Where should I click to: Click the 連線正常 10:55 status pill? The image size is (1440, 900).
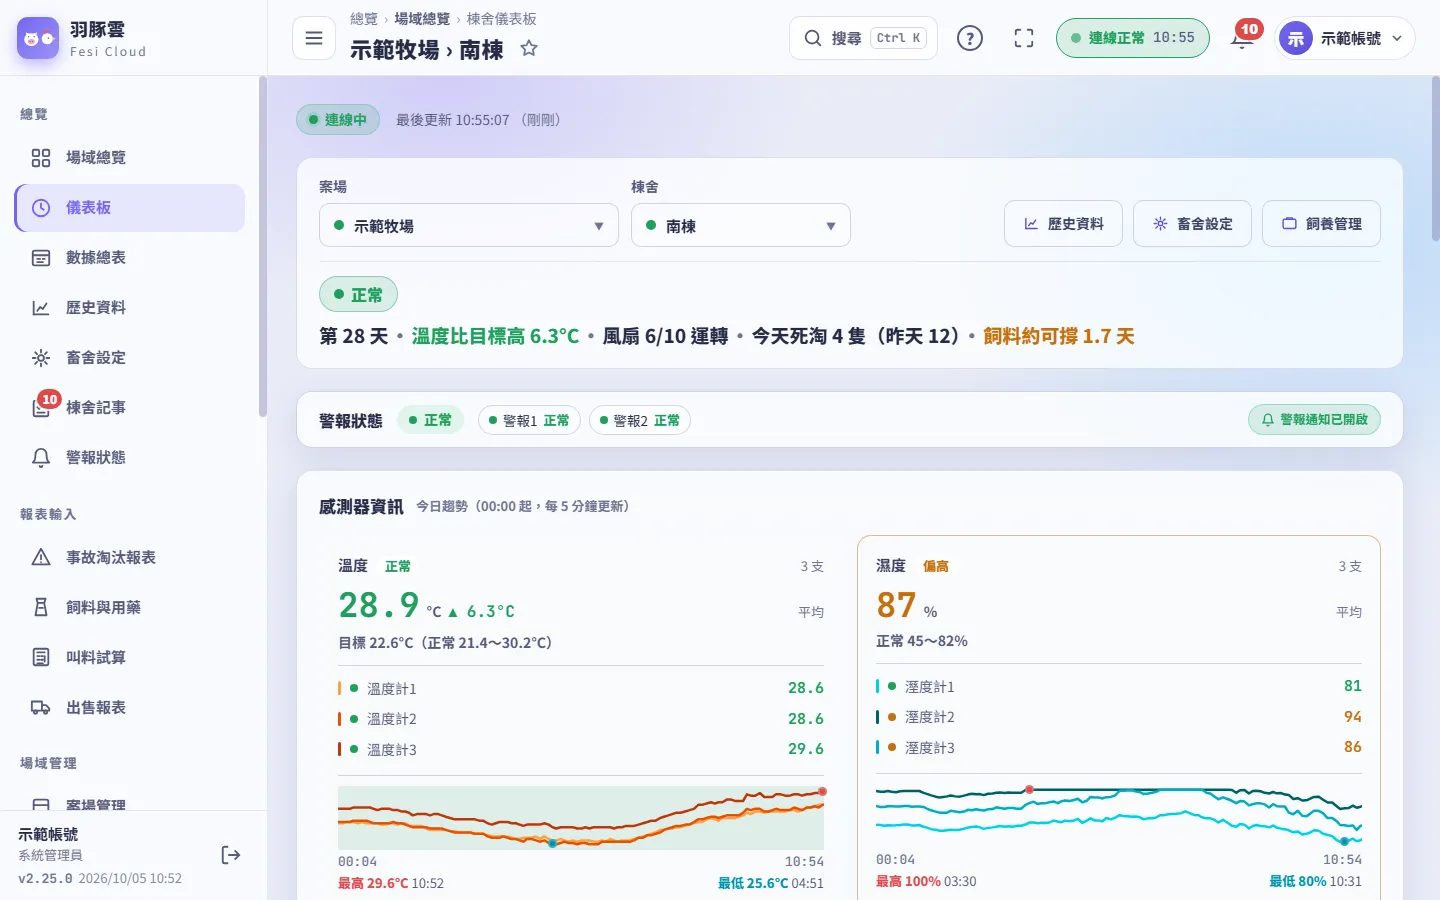(x=1133, y=38)
